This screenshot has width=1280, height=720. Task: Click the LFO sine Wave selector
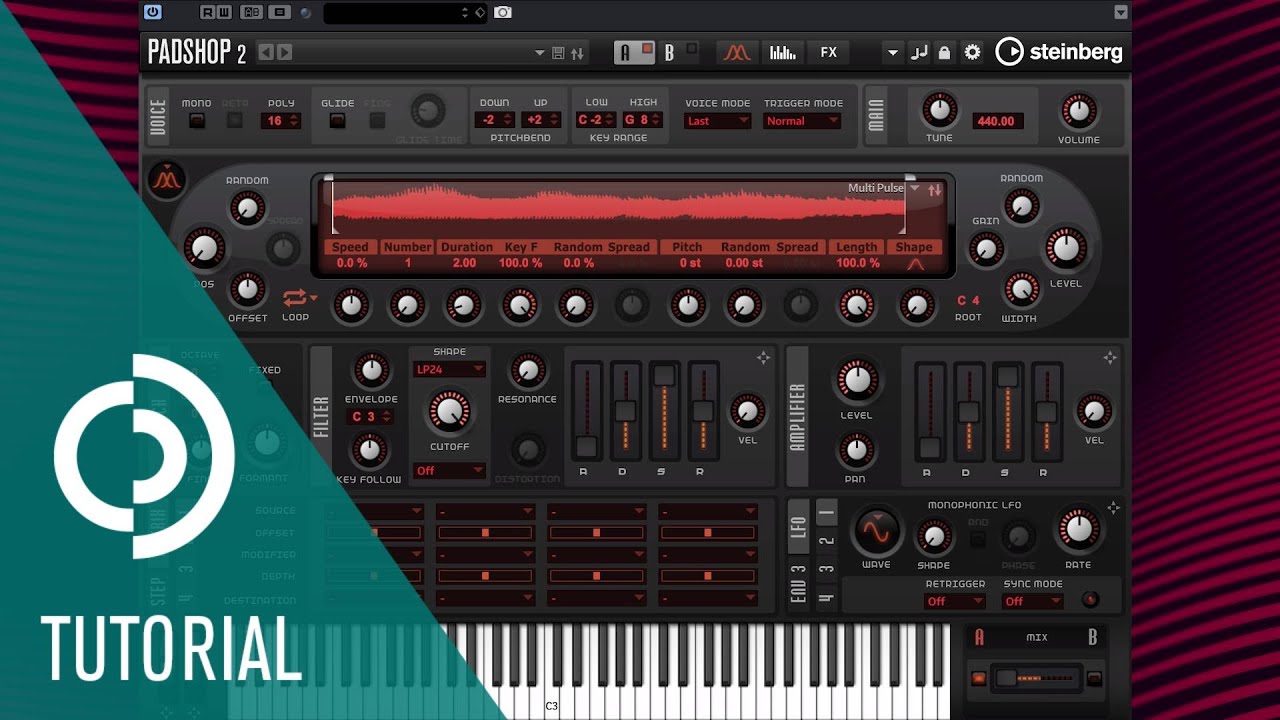point(876,531)
